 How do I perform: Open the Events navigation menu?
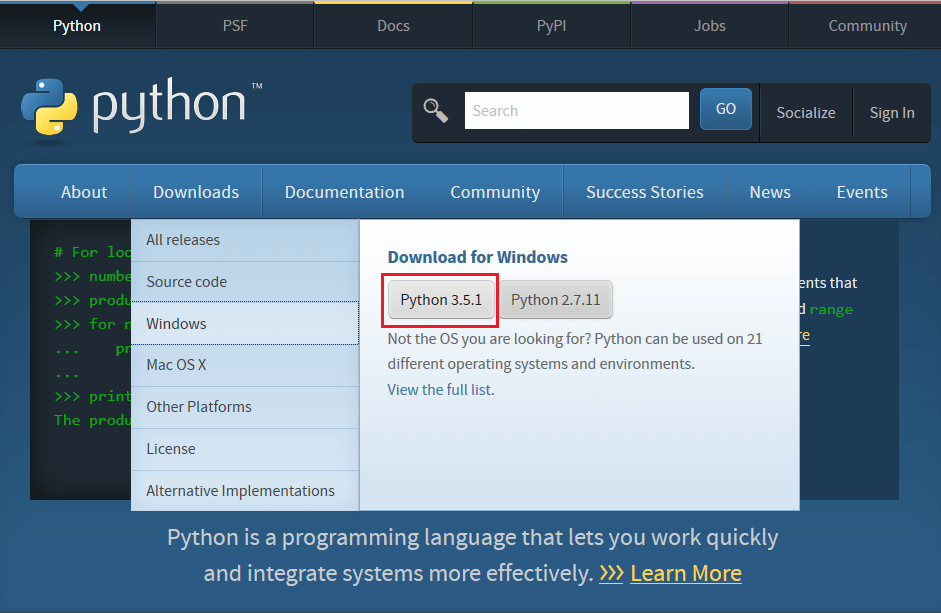[x=862, y=192]
